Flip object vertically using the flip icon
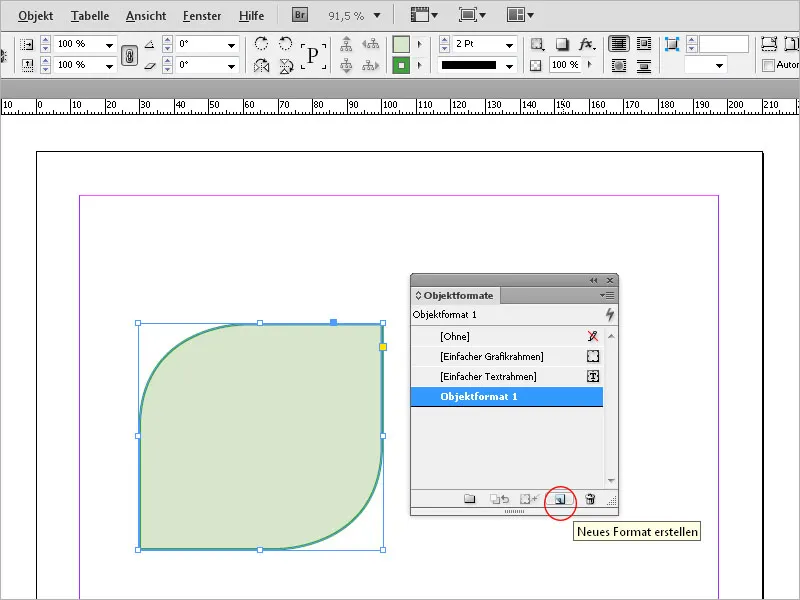 [286, 66]
